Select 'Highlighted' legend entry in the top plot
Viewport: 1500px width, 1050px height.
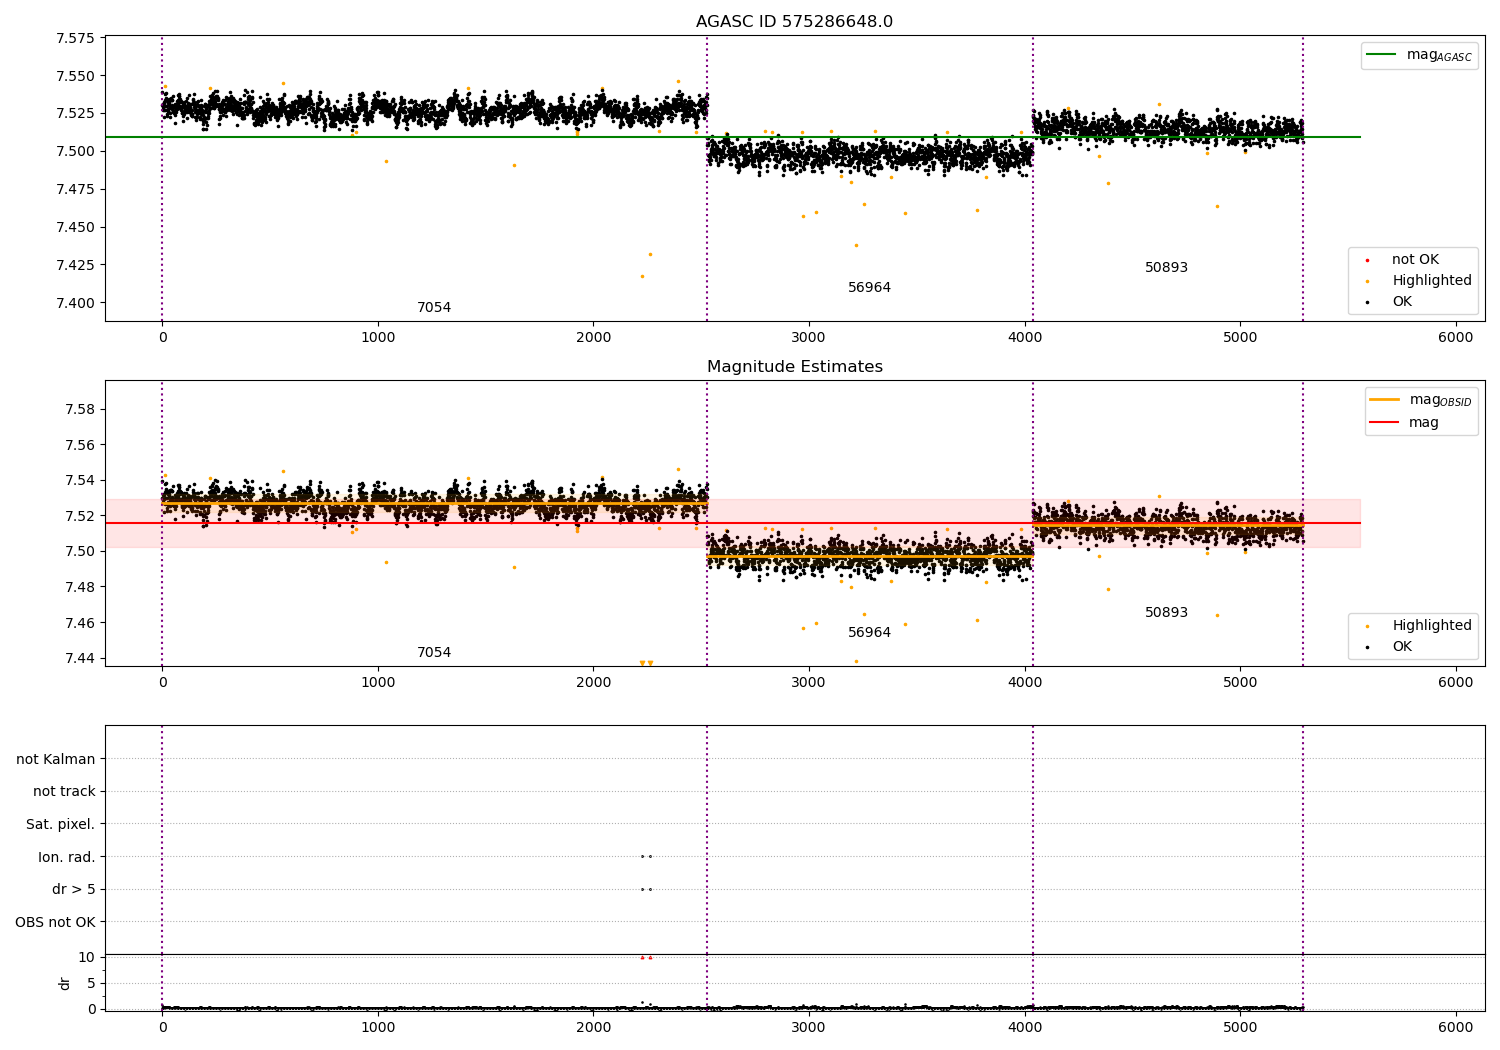pos(1432,281)
